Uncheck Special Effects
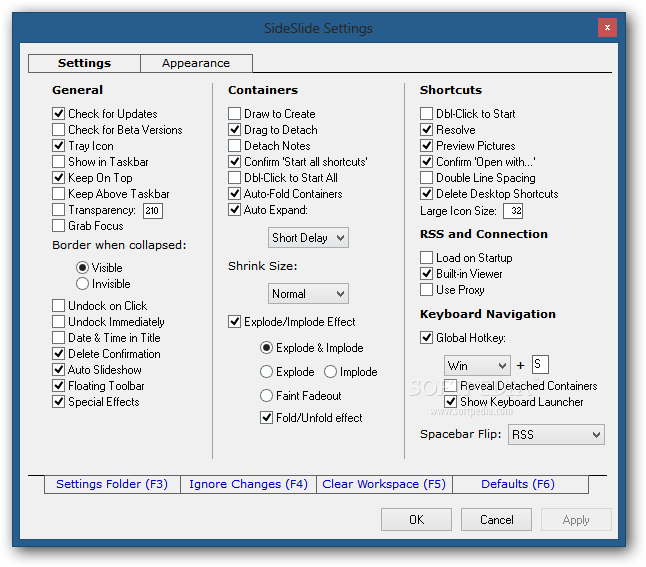This screenshot has width=646, height=567. click(59, 402)
